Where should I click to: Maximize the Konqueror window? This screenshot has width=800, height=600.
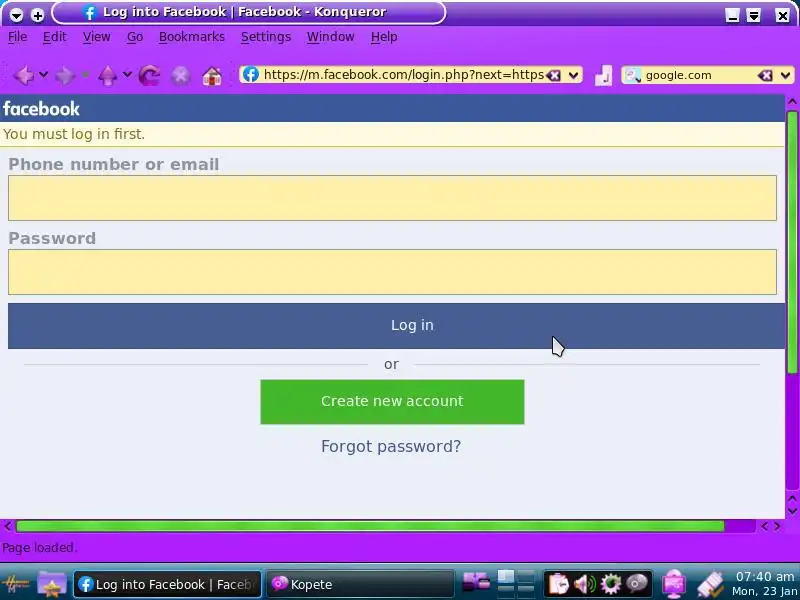click(754, 15)
